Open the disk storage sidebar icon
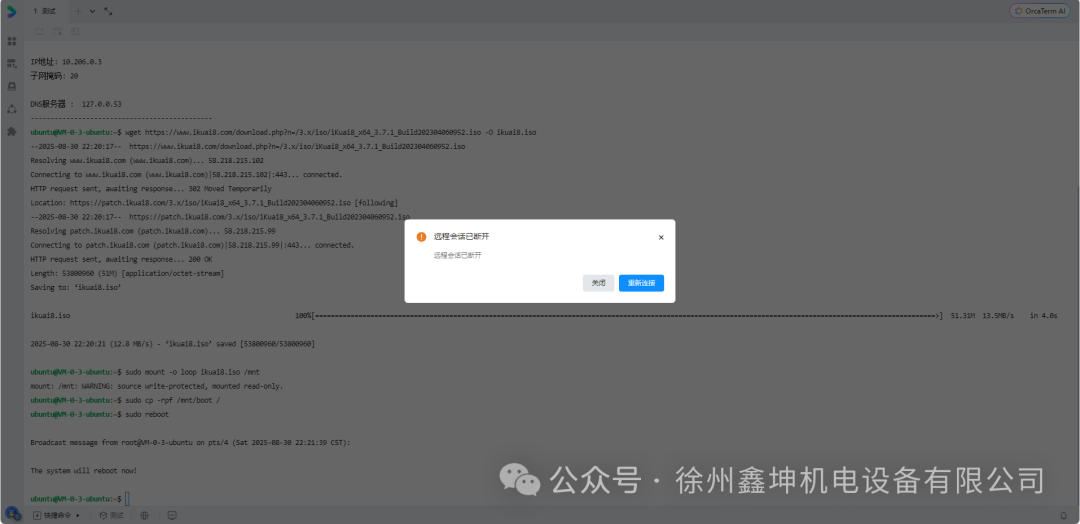1080x524 pixels. [x=12, y=86]
